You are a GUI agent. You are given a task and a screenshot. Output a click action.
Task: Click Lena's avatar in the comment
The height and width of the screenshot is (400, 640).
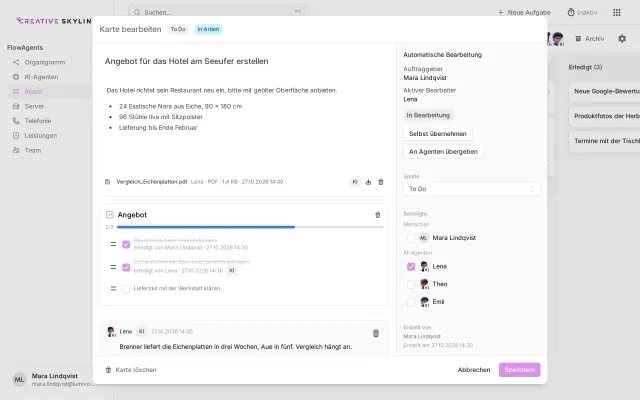coord(111,331)
